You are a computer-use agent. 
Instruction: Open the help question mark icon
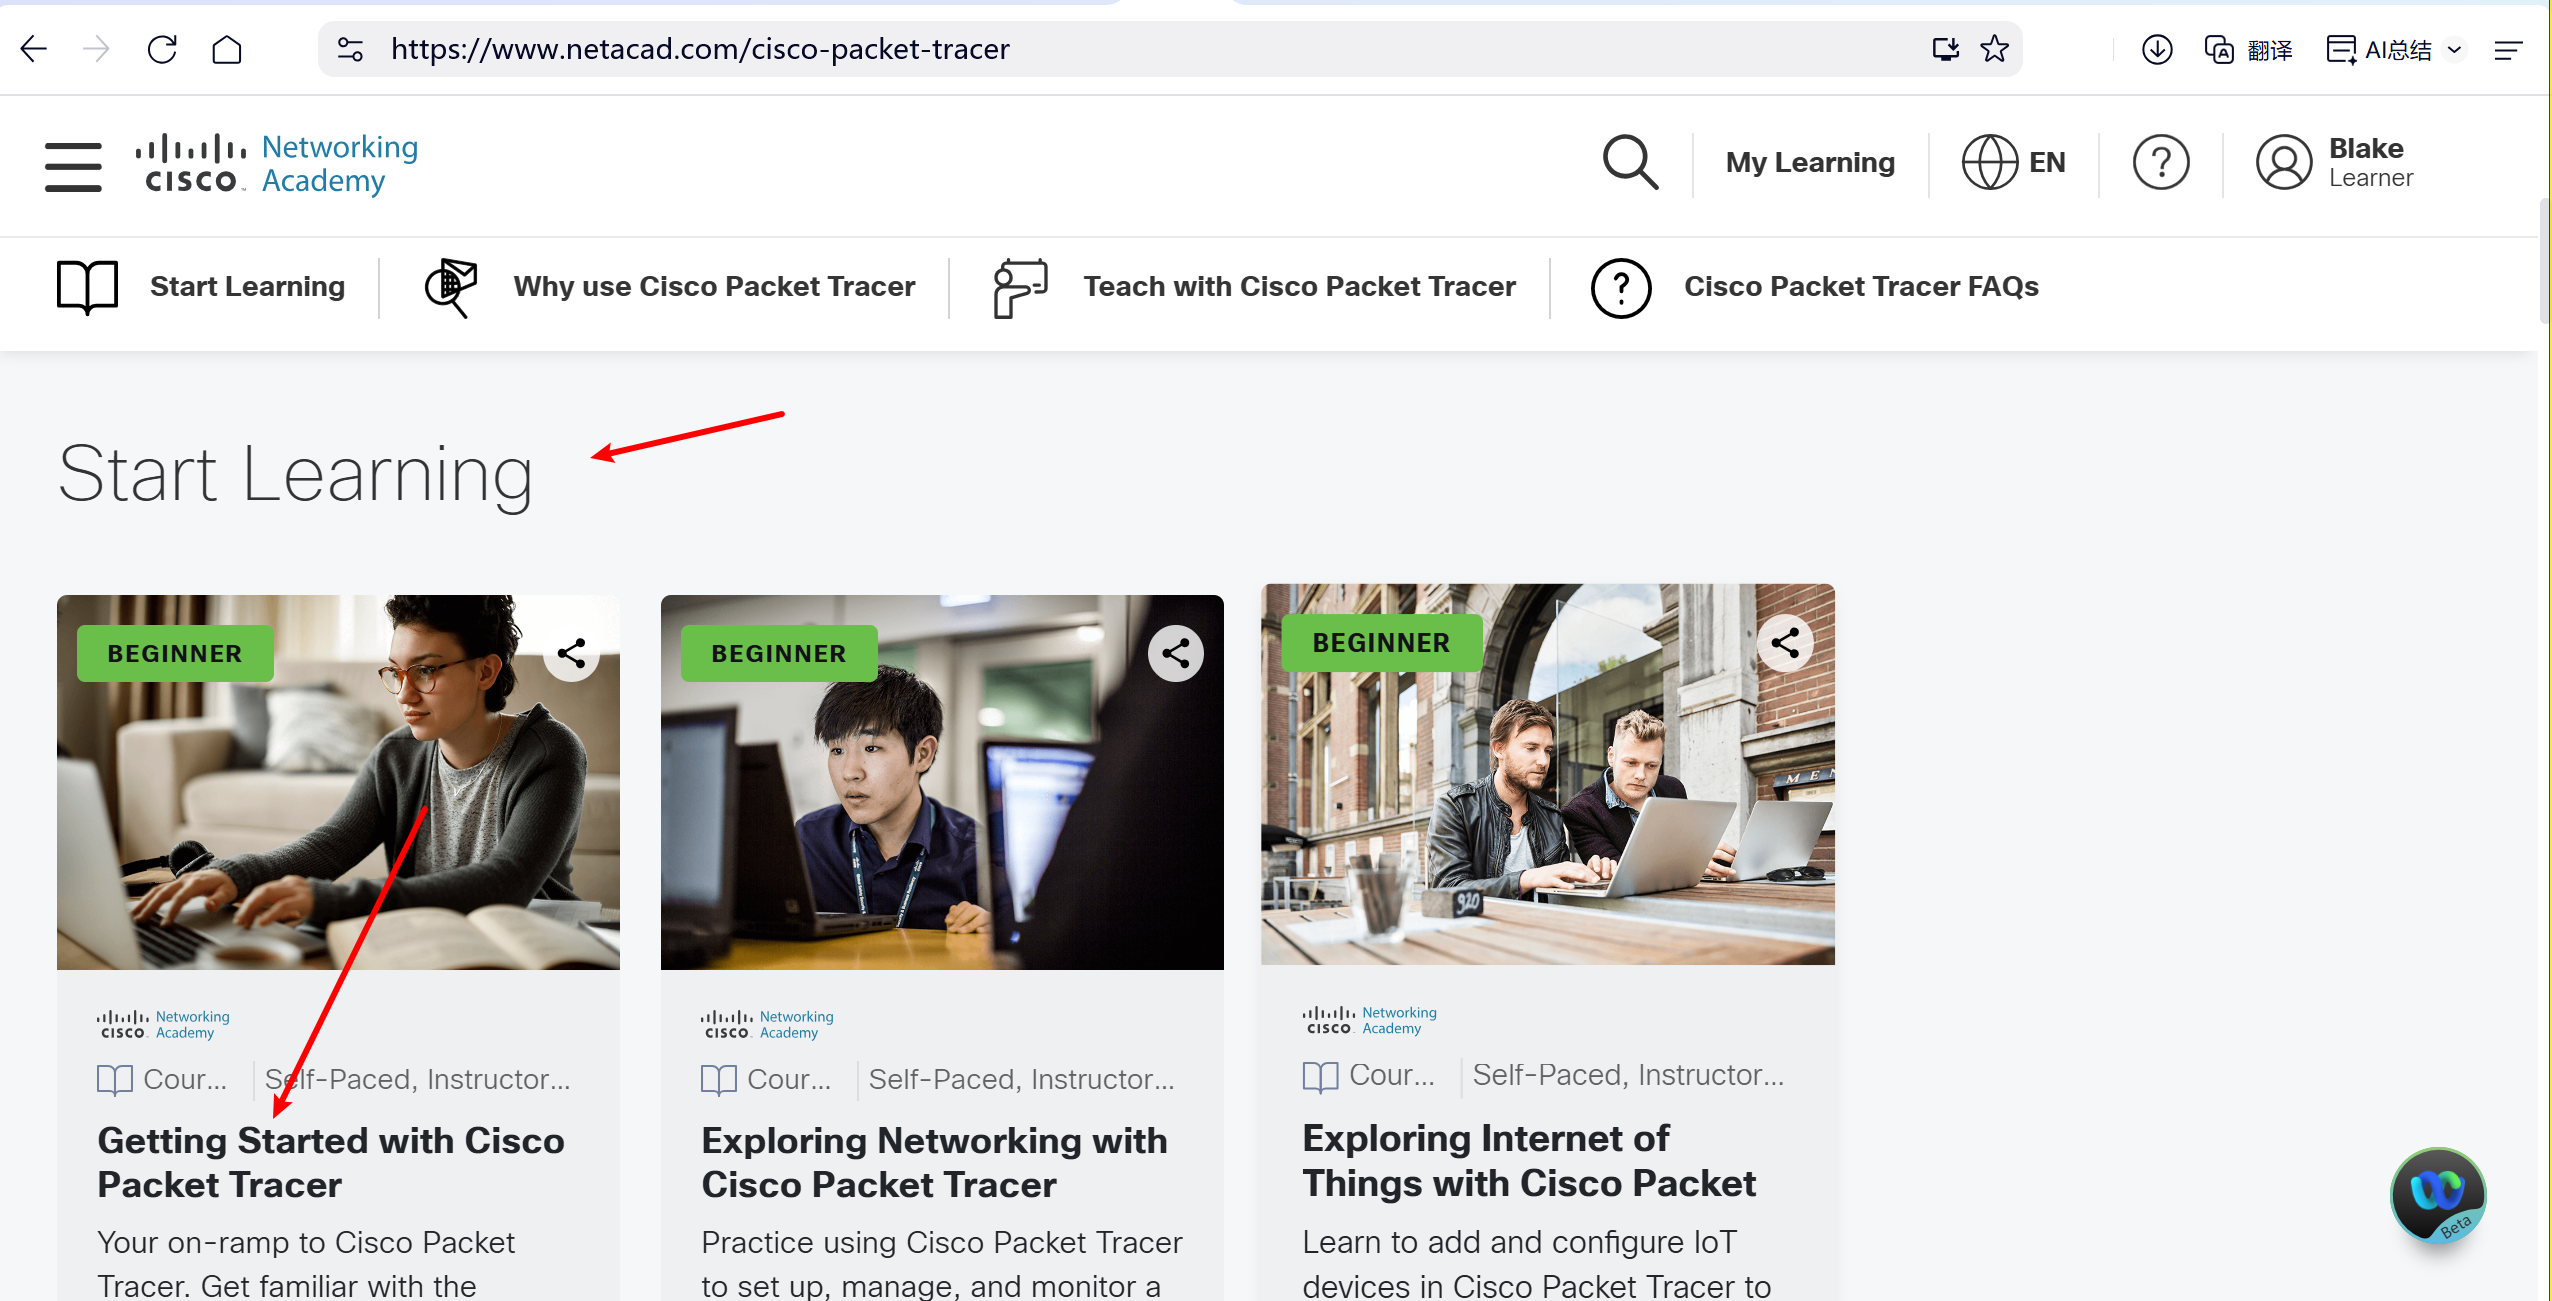[x=2161, y=162]
